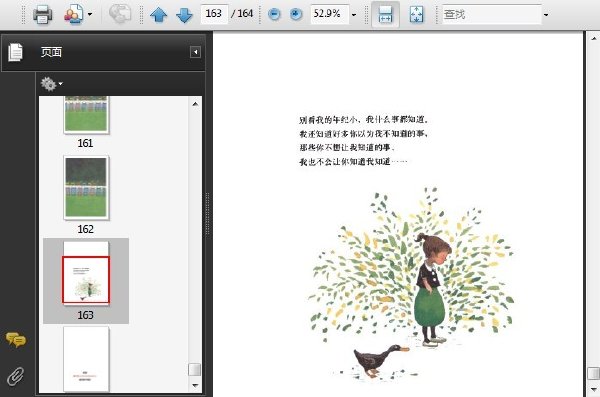Open the zoom level dropdown arrow

point(354,15)
